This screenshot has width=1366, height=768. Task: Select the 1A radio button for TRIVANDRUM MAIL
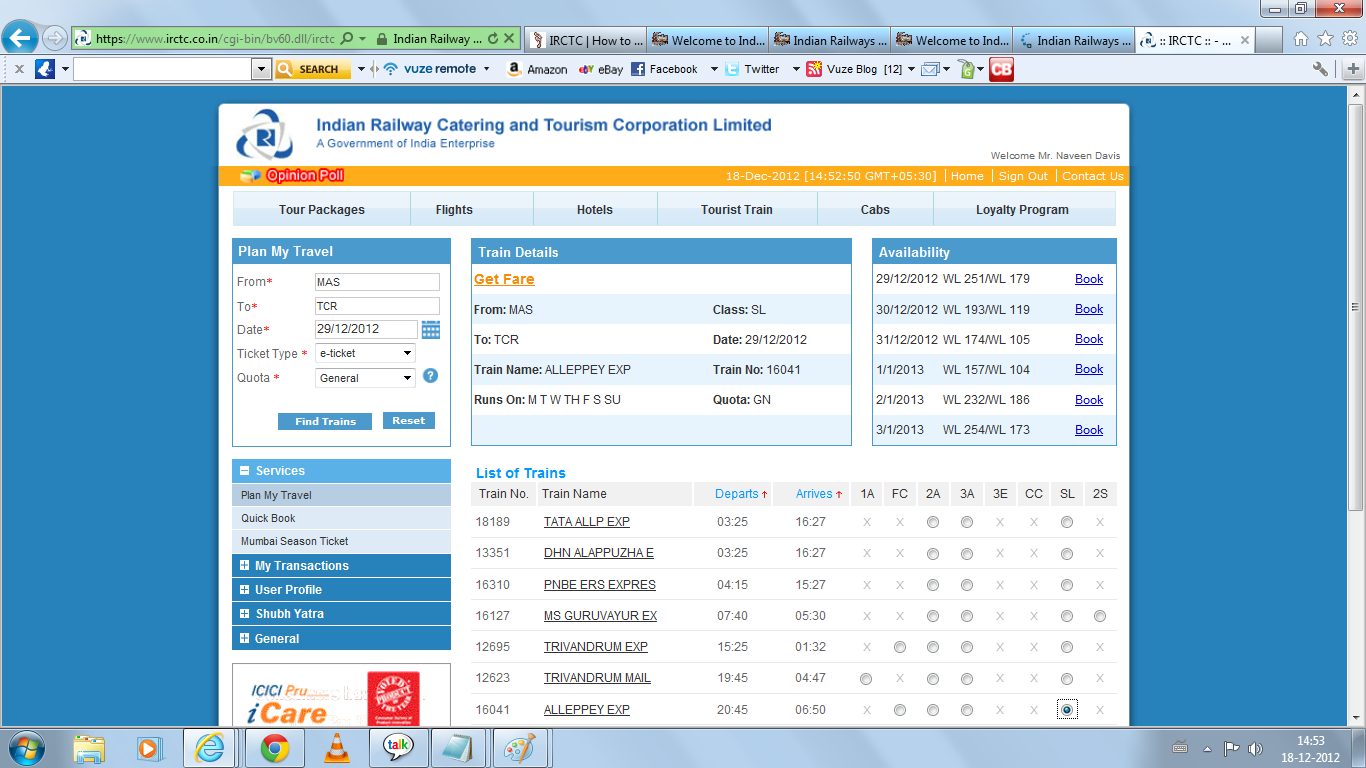coord(866,678)
